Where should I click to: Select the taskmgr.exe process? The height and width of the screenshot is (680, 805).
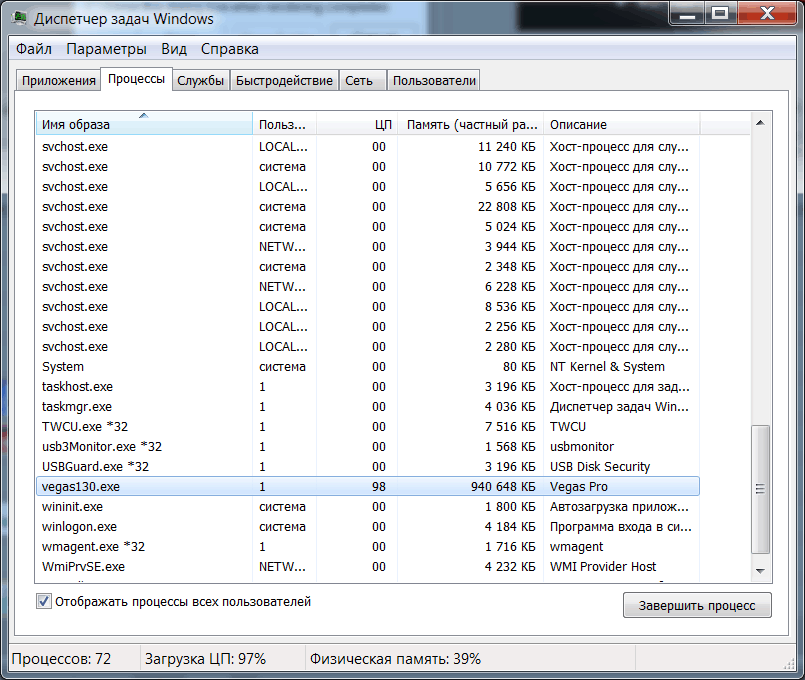click(x=368, y=406)
